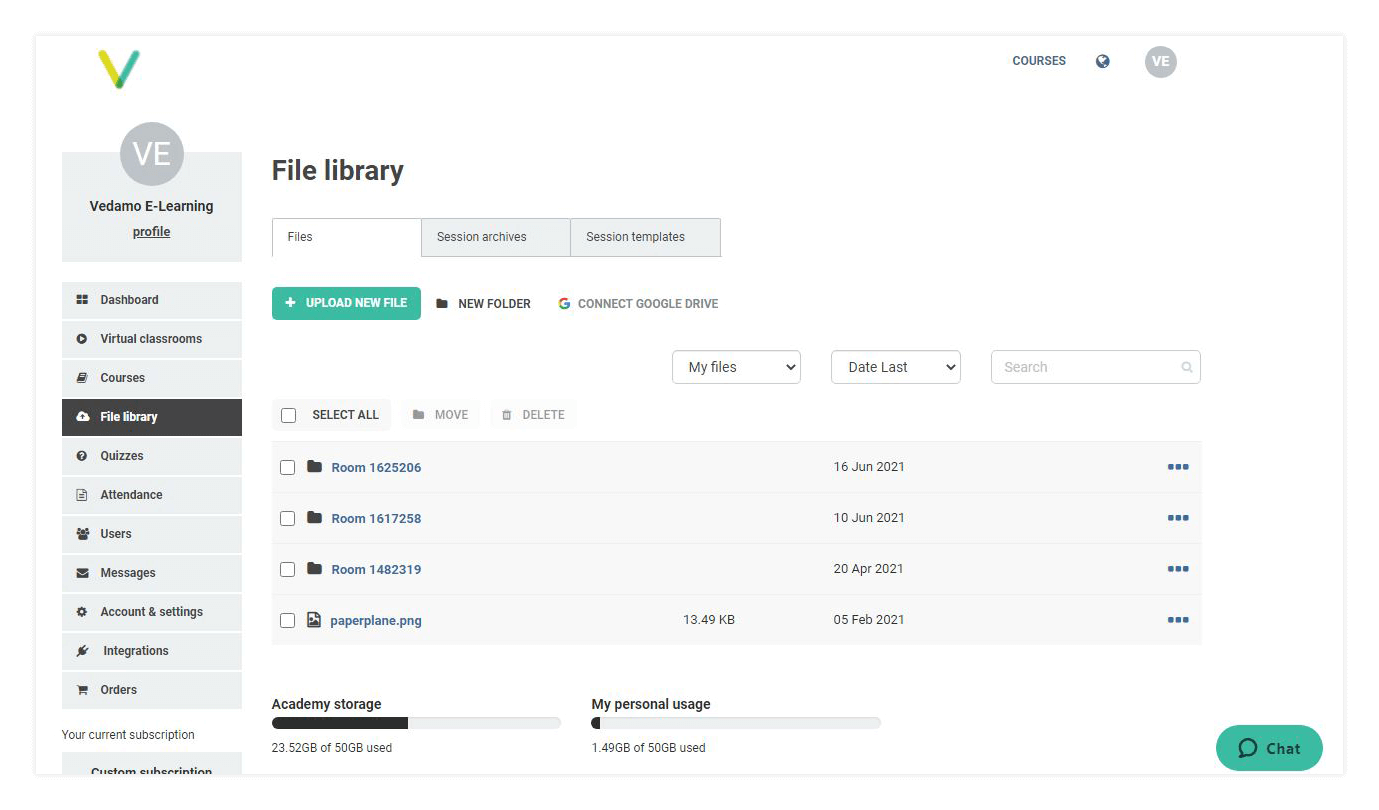This screenshot has height=810, width=1379.
Task: Click the plus icon on Upload New File
Action: click(x=290, y=303)
